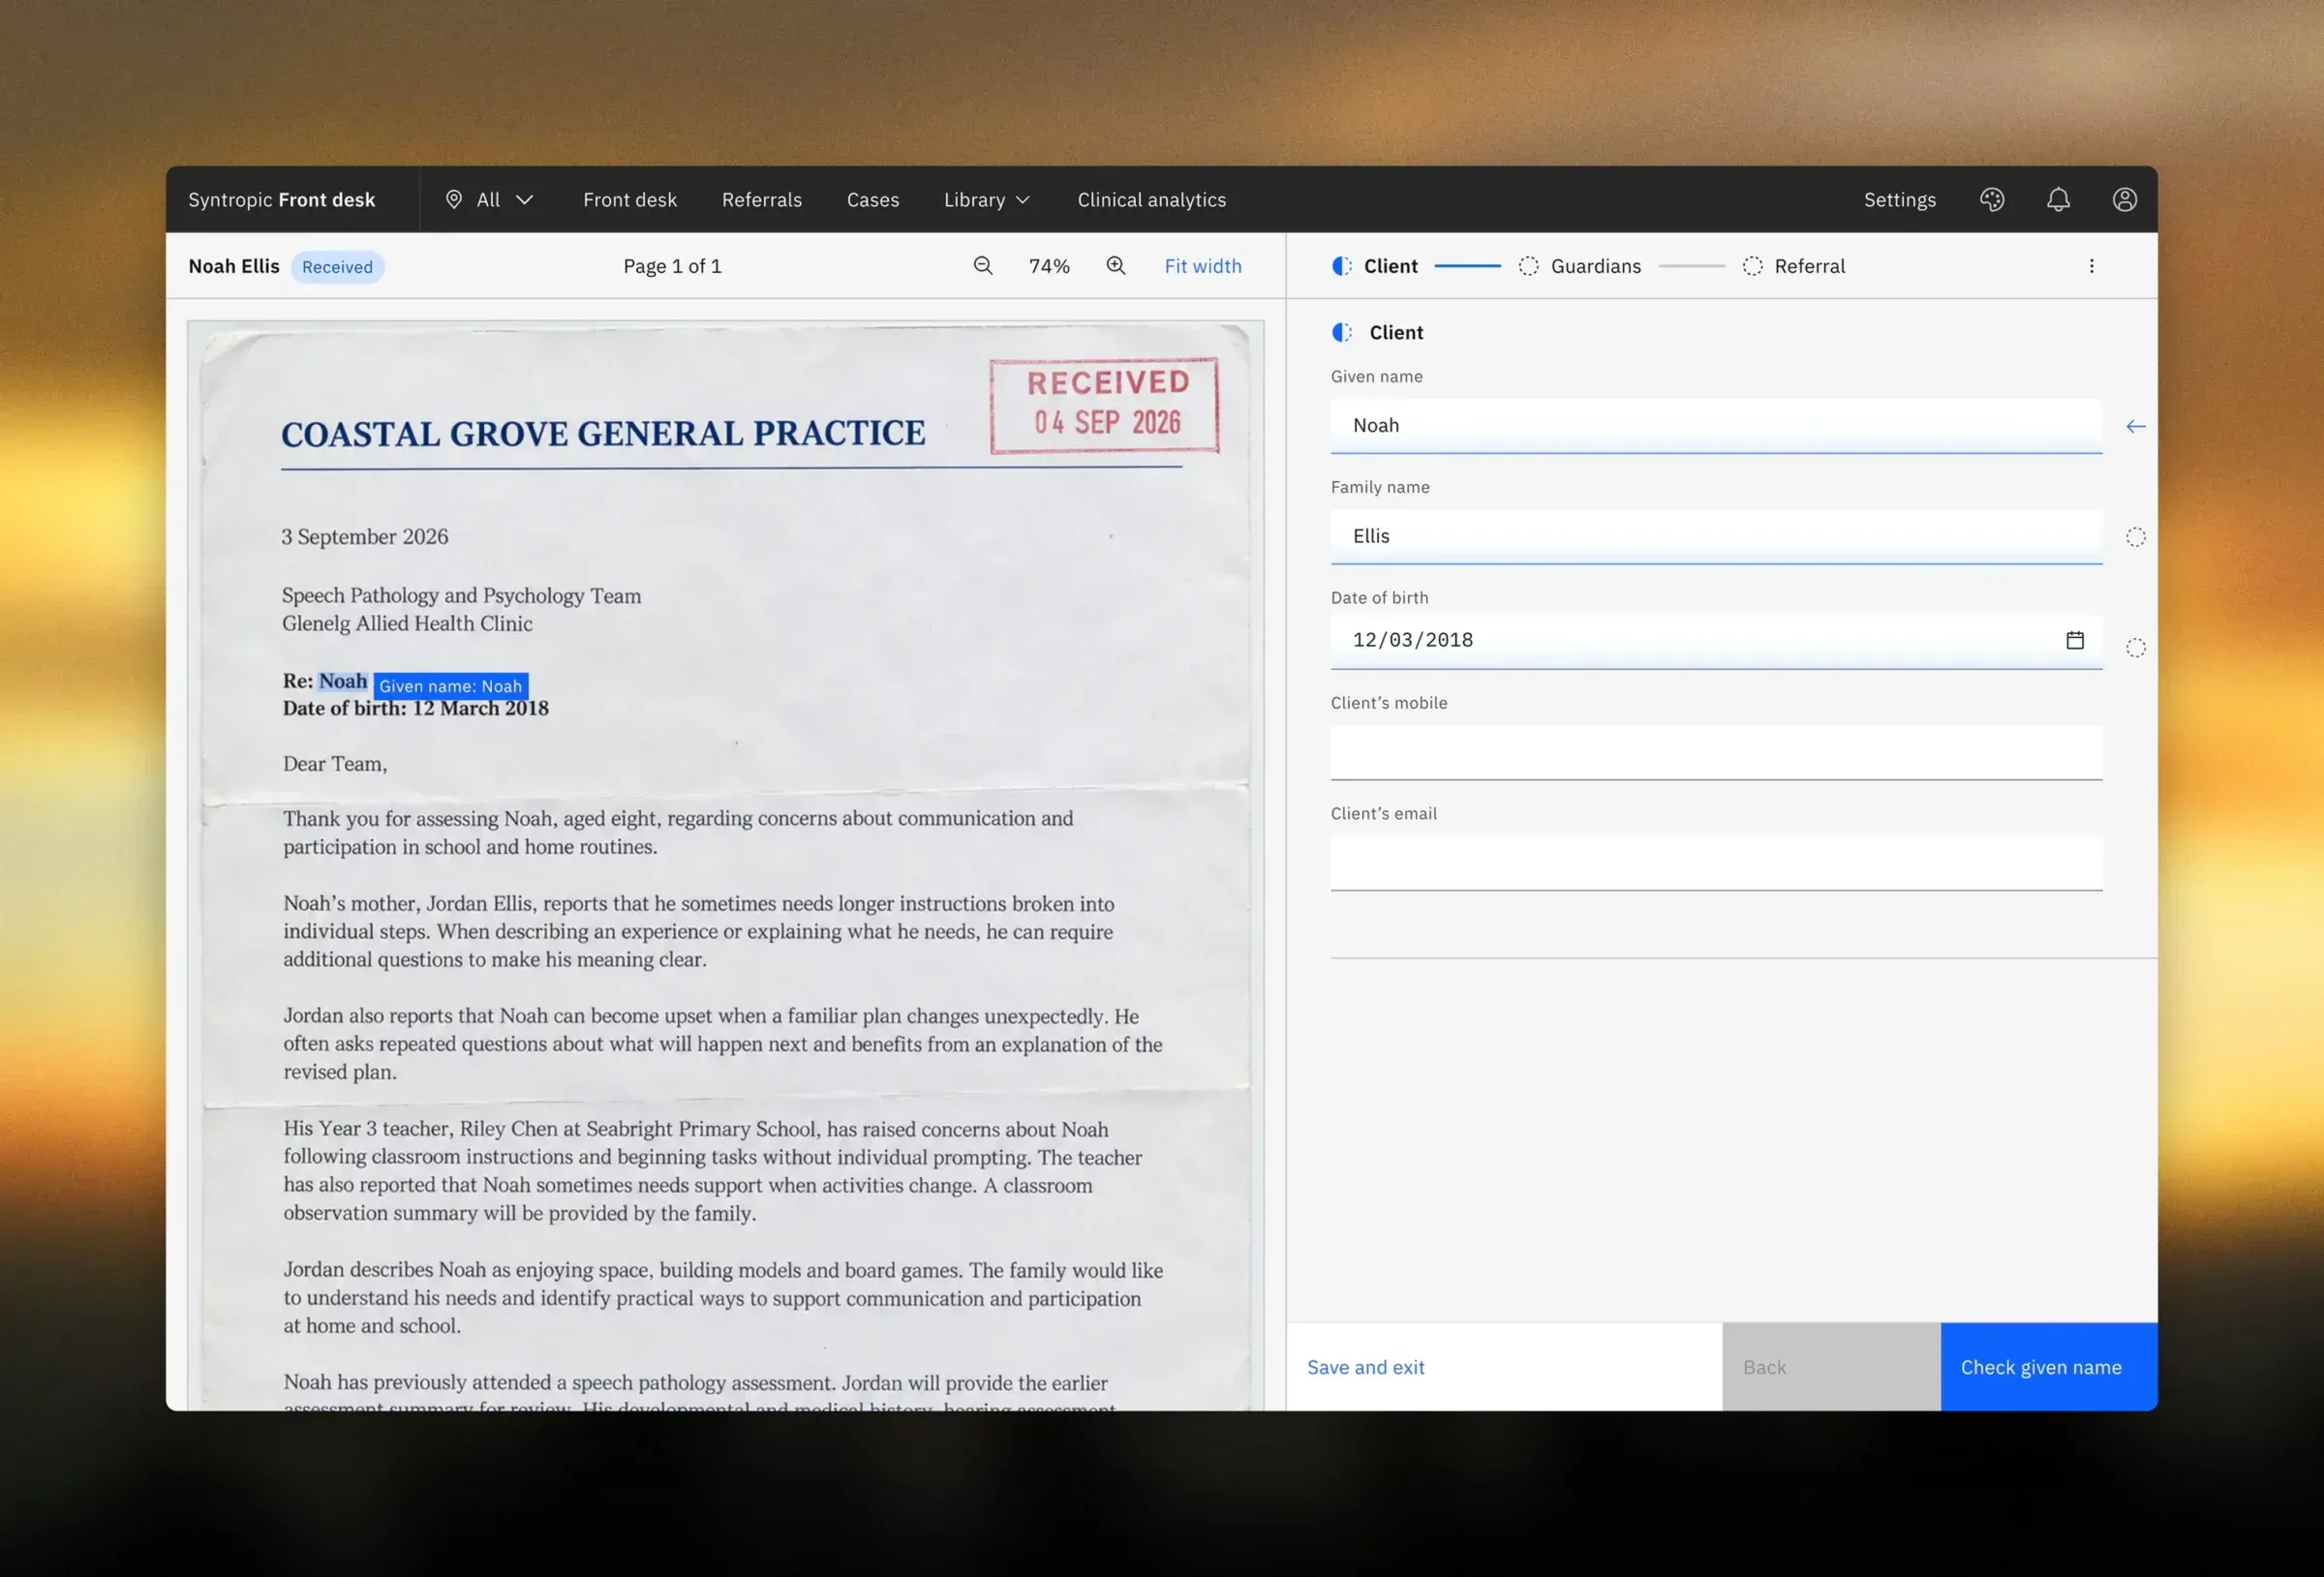This screenshot has height=1577, width=2324.
Task: Open Clinical analytics
Action: [1151, 200]
